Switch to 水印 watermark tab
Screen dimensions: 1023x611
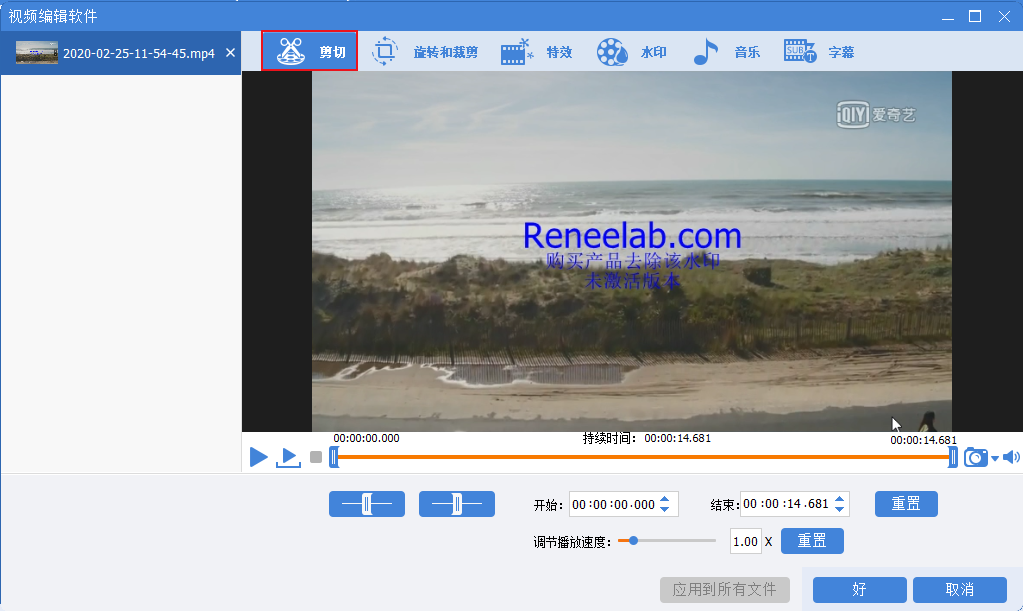(632, 52)
